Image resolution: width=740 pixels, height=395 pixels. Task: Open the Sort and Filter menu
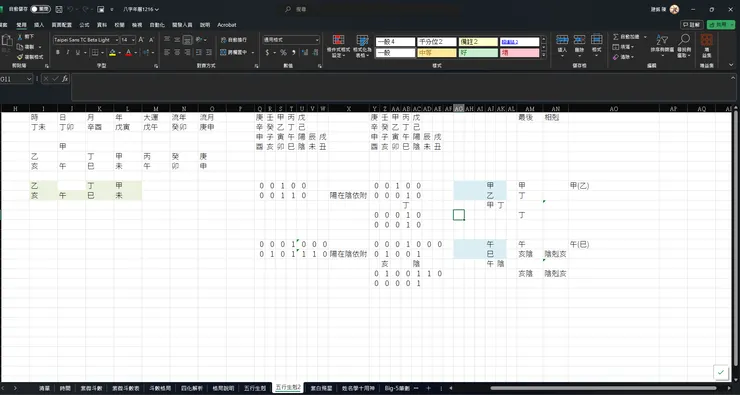tap(662, 46)
